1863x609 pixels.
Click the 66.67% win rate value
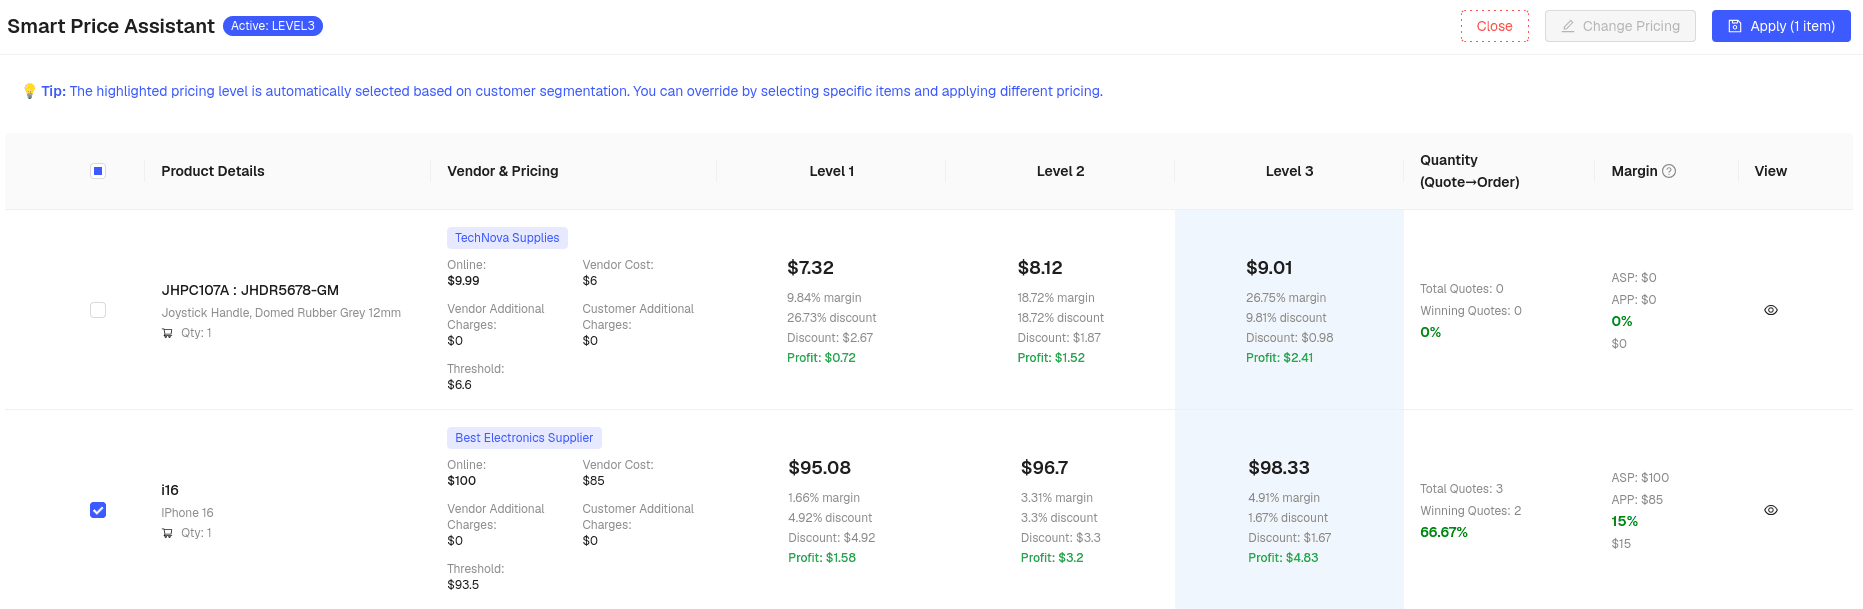[1444, 532]
